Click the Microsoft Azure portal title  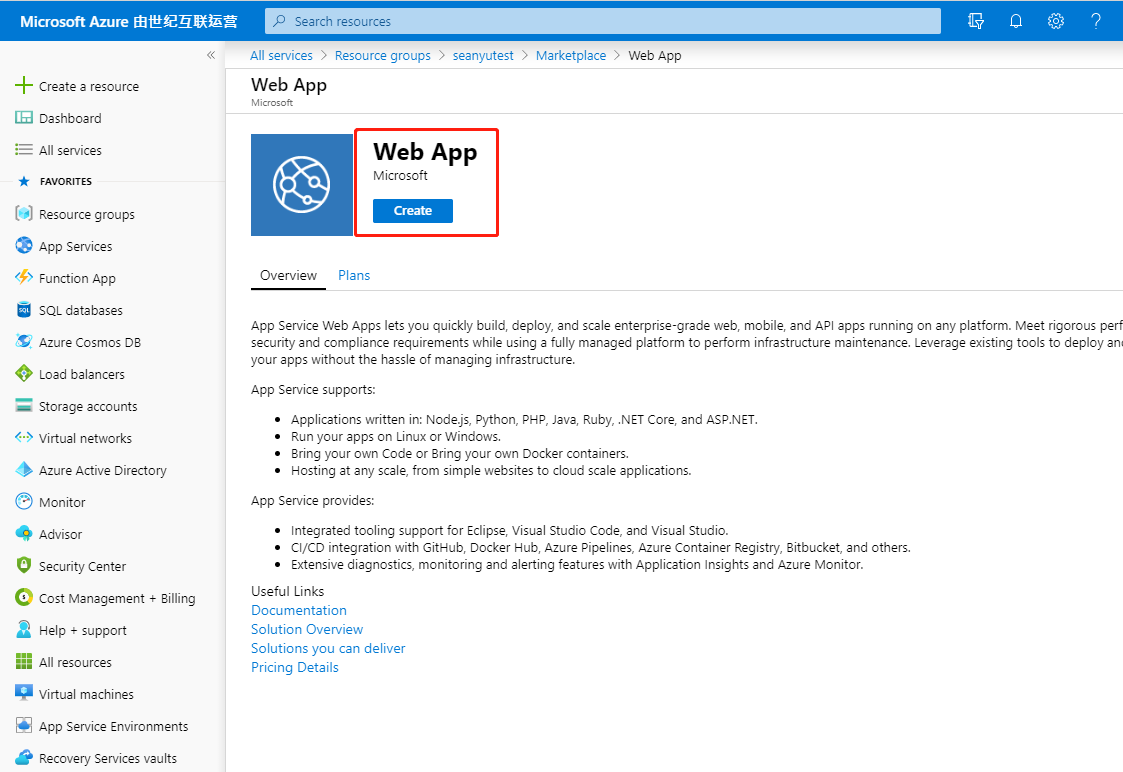click(x=129, y=21)
